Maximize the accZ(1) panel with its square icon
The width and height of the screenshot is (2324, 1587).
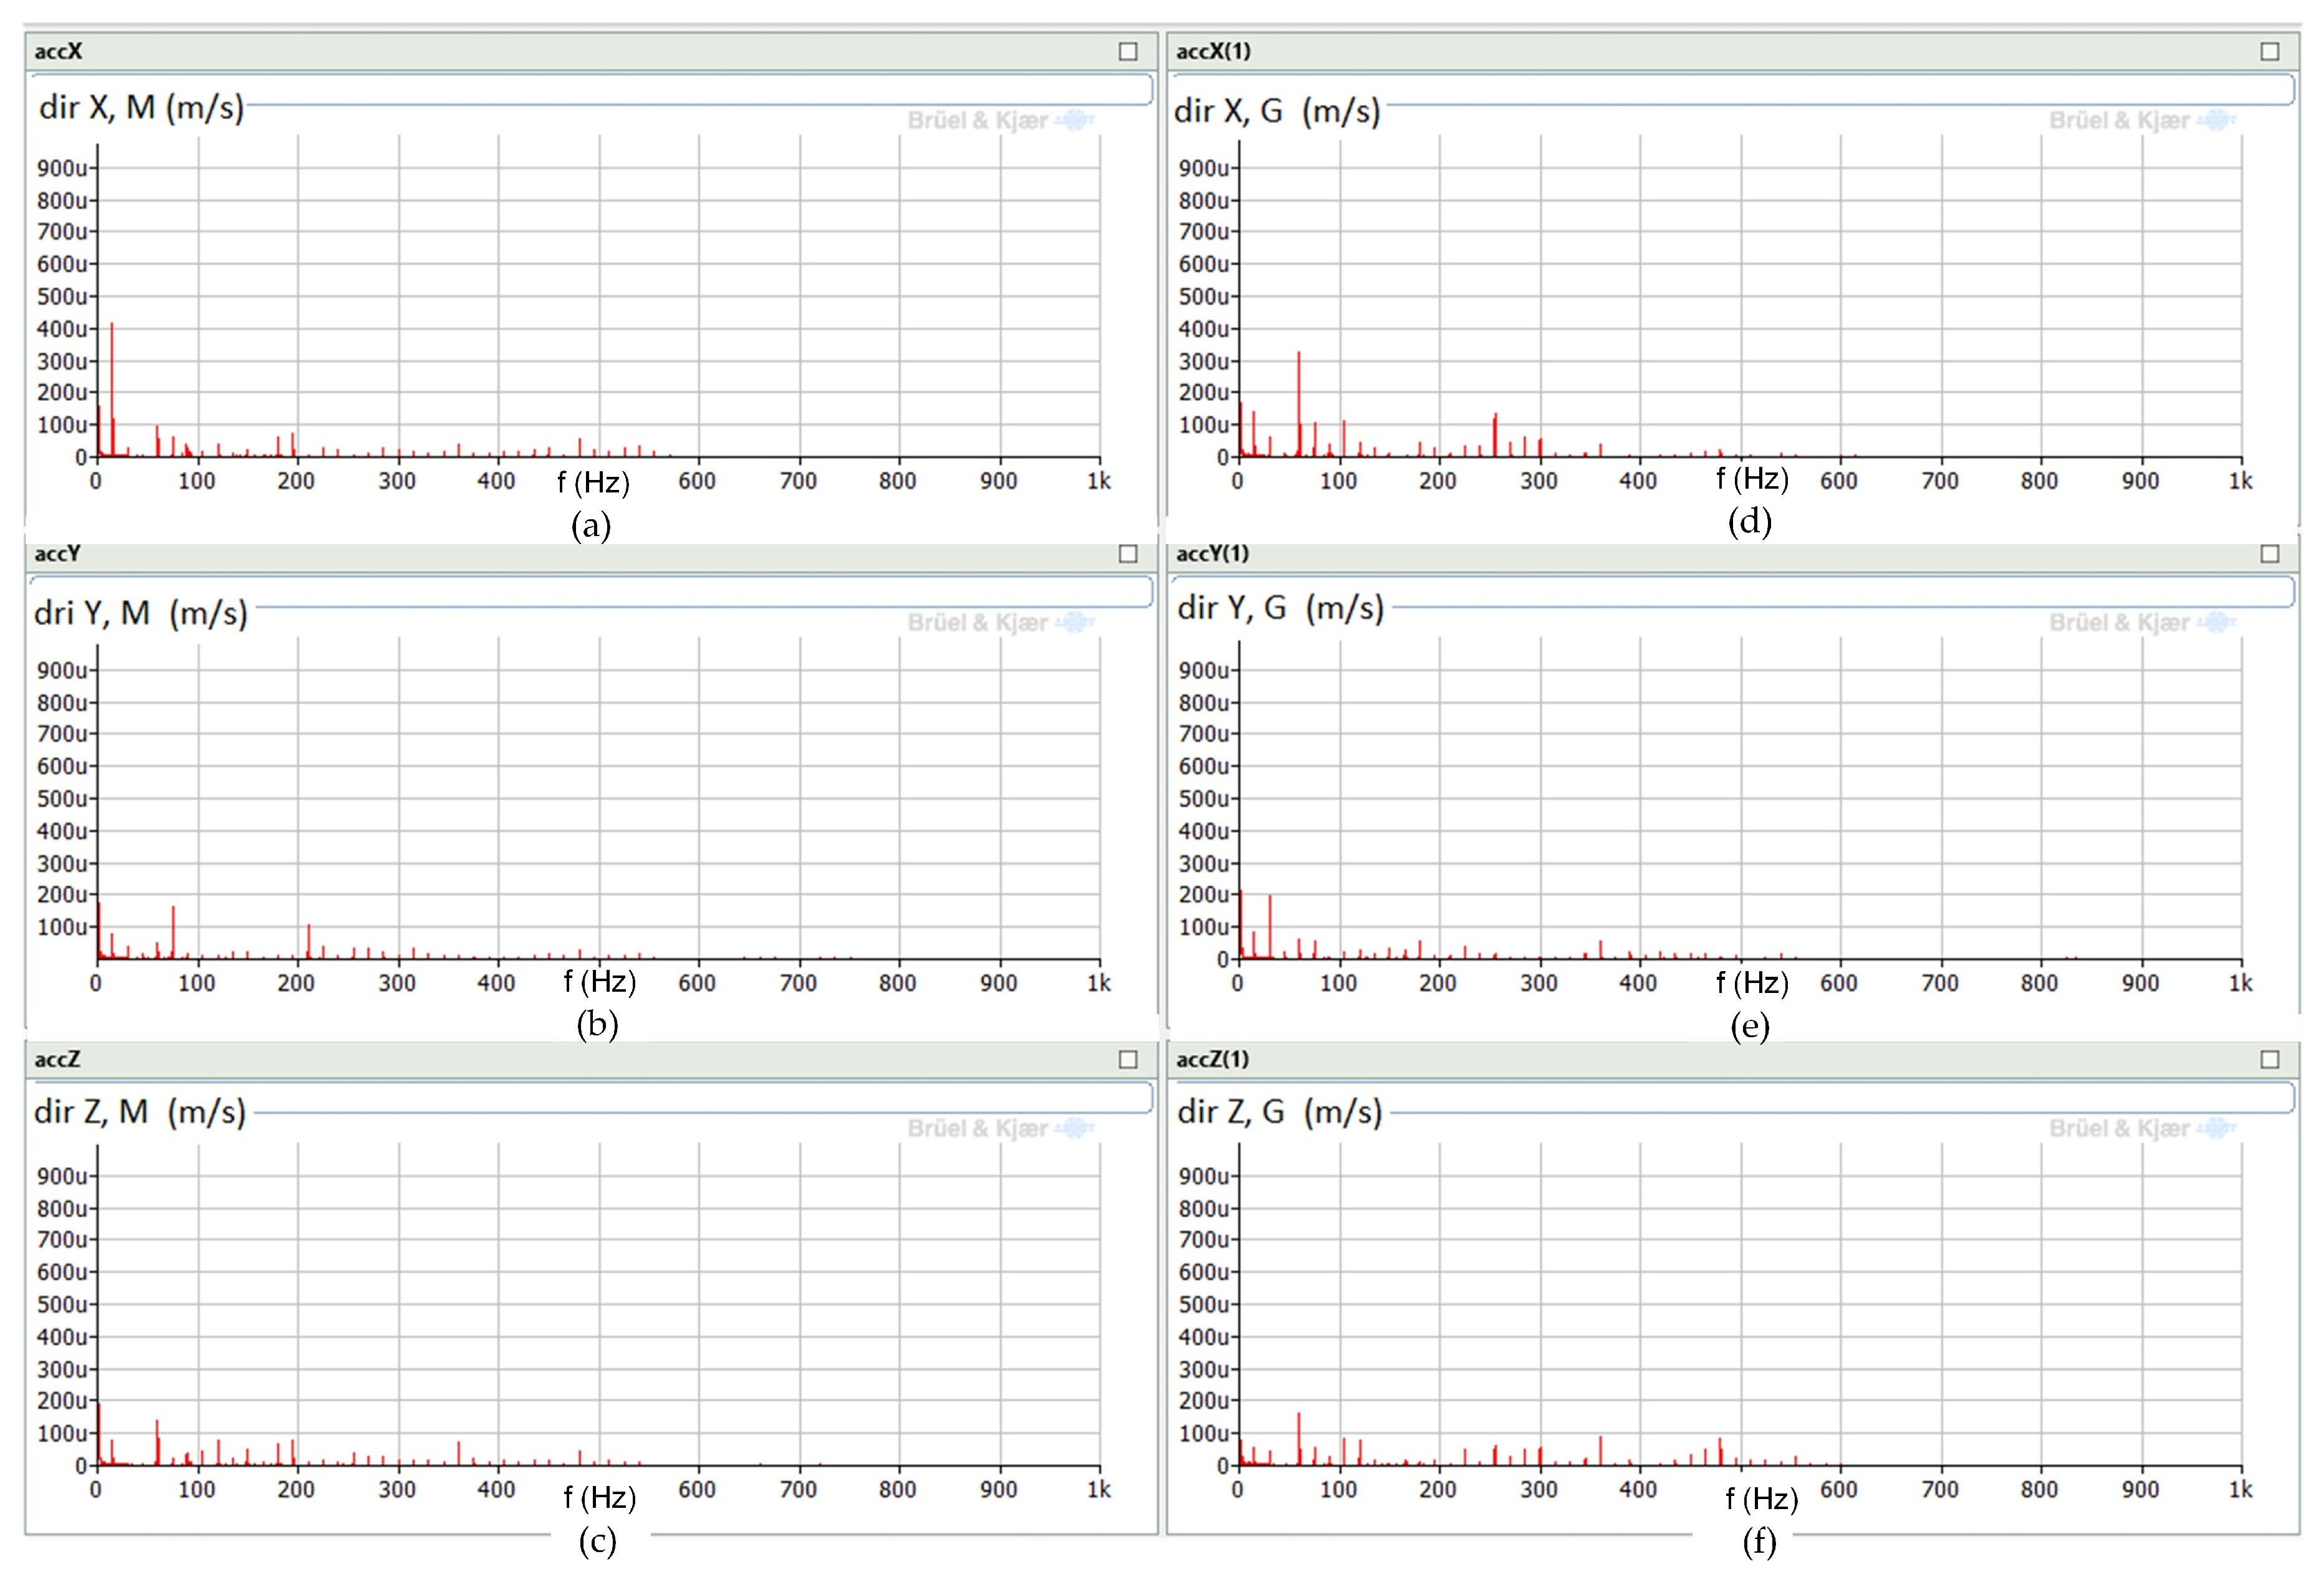(2270, 1059)
